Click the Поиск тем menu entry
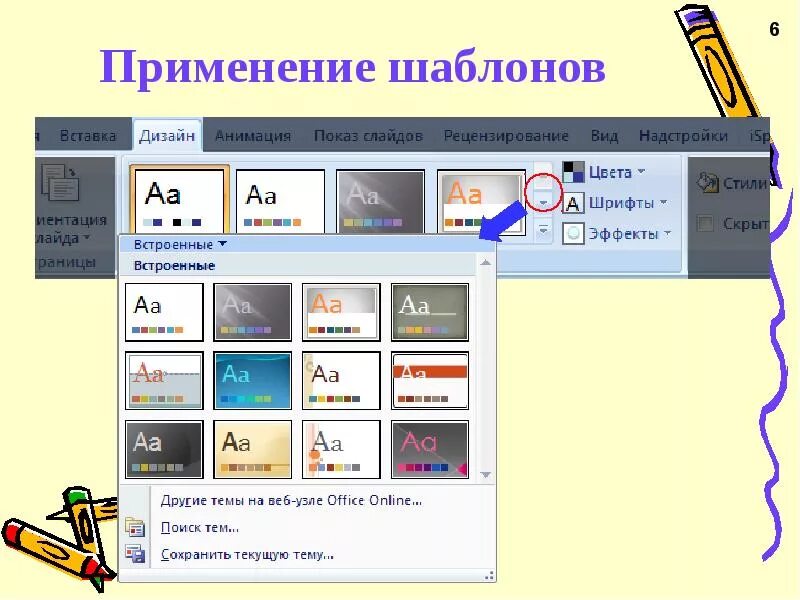The height and width of the screenshot is (600, 800). point(199,528)
